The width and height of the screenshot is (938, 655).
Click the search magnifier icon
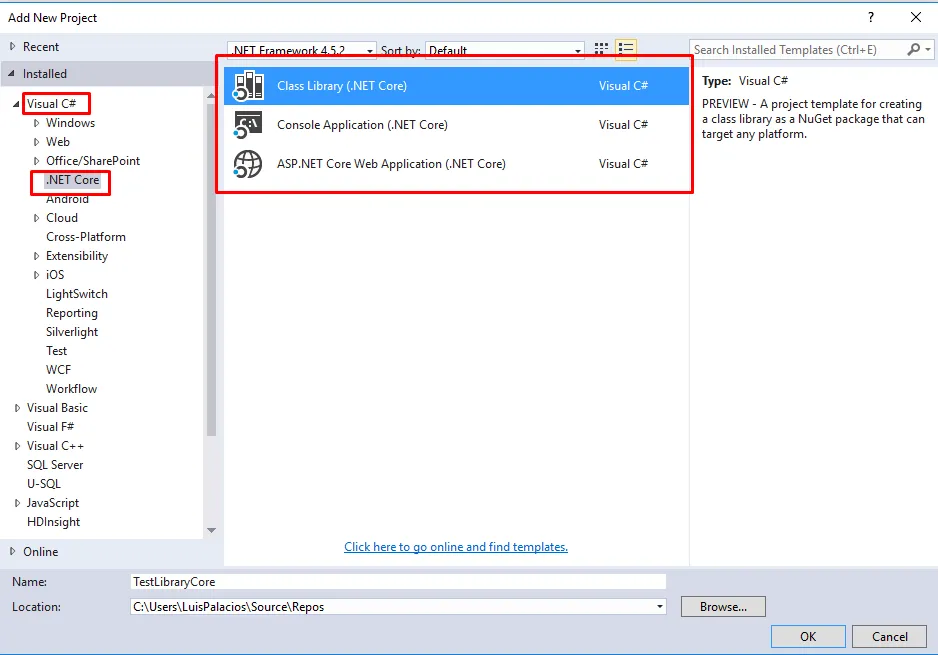click(x=913, y=50)
